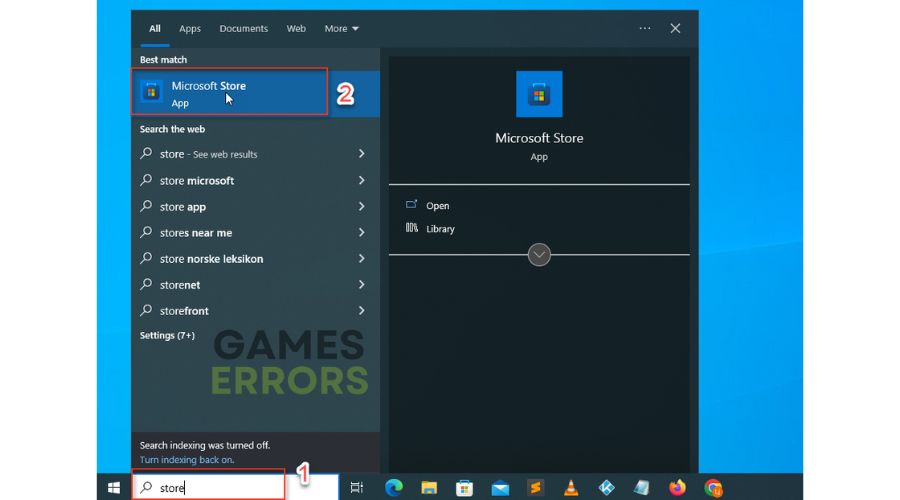This screenshot has height=500, width=900.
Task: Expand more actions with the circular chevron
Action: coord(539,254)
